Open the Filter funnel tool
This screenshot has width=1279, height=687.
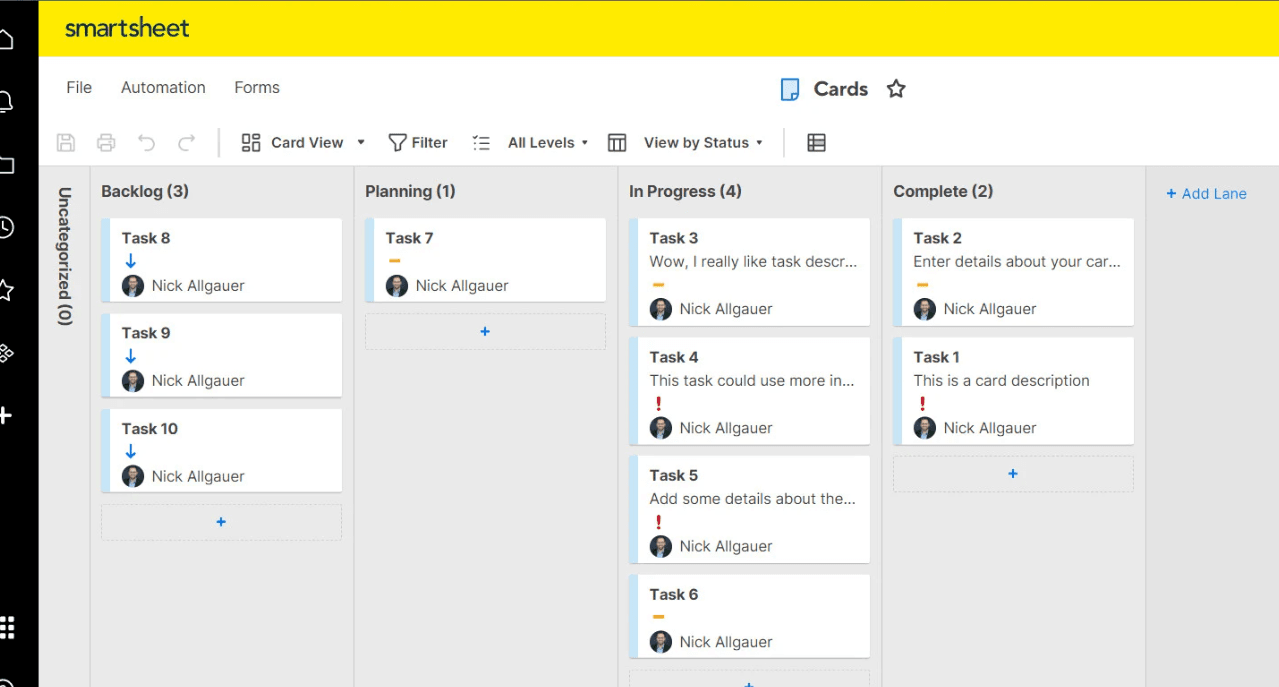point(417,143)
